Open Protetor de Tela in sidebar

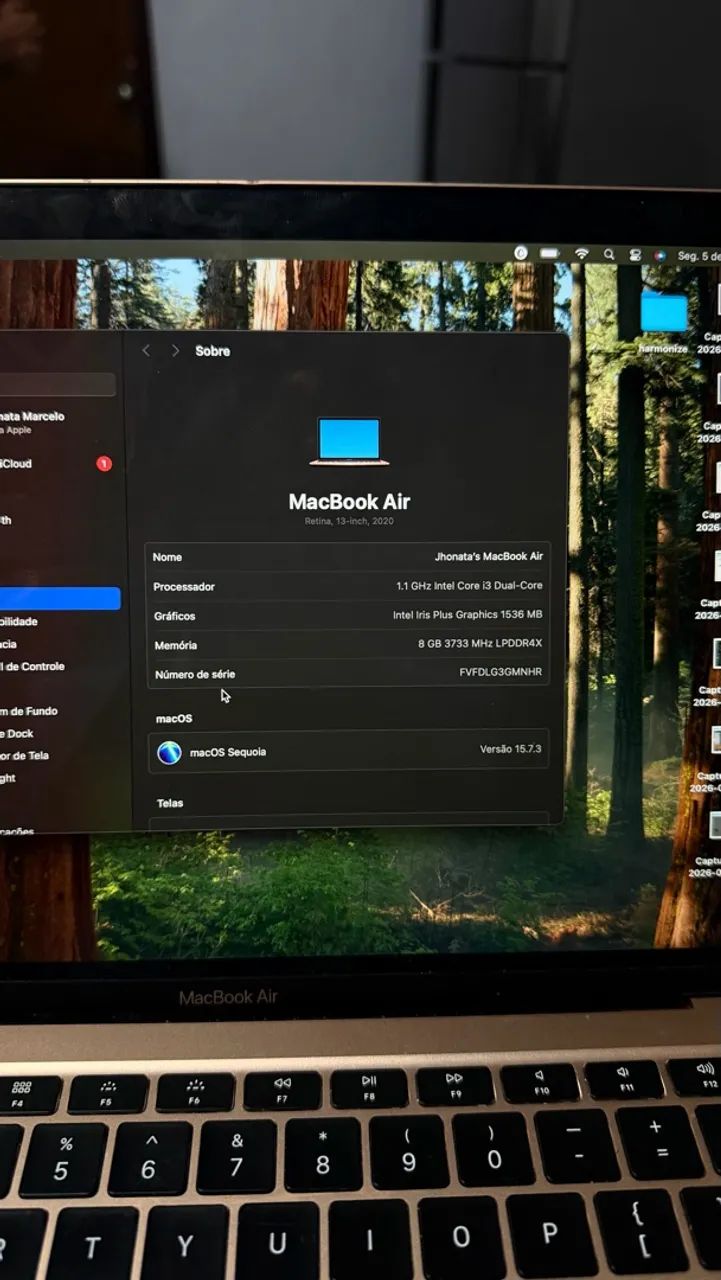[x=25, y=755]
